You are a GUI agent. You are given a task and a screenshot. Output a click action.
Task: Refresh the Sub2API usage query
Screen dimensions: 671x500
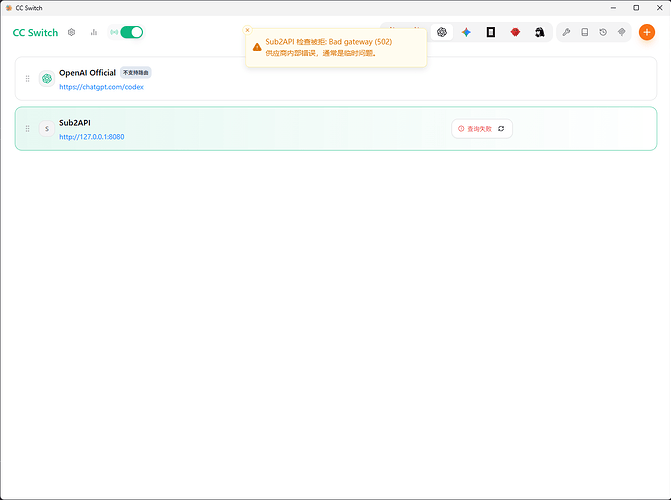501,128
